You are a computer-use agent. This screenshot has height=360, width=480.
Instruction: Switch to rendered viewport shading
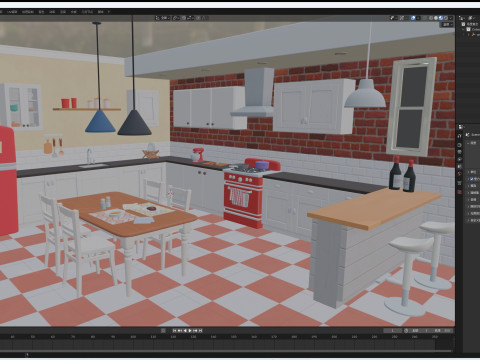click(x=446, y=18)
